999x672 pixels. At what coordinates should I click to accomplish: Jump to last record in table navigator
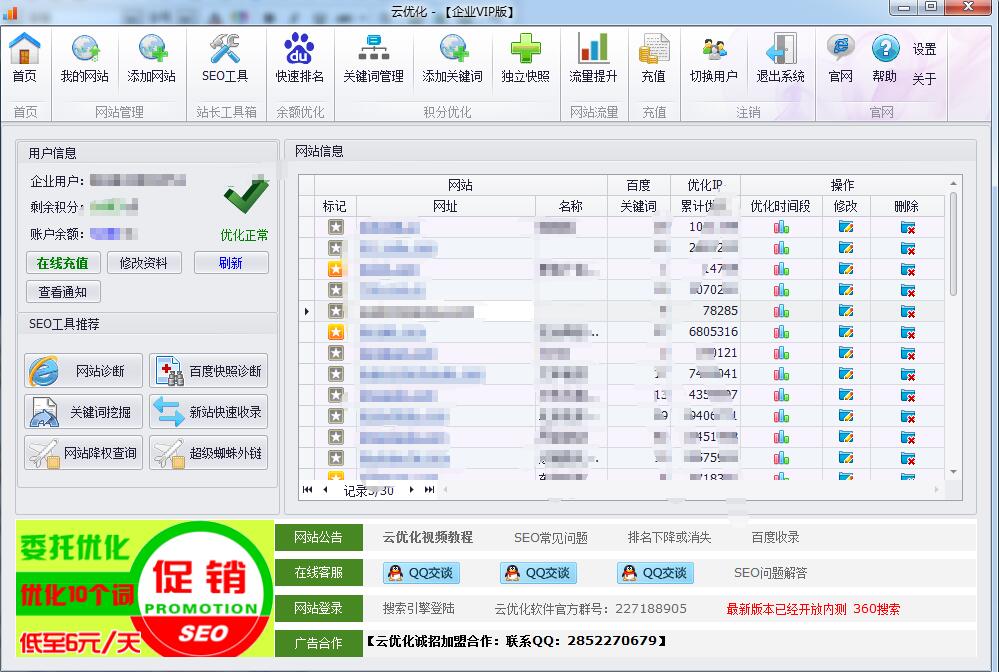(429, 490)
